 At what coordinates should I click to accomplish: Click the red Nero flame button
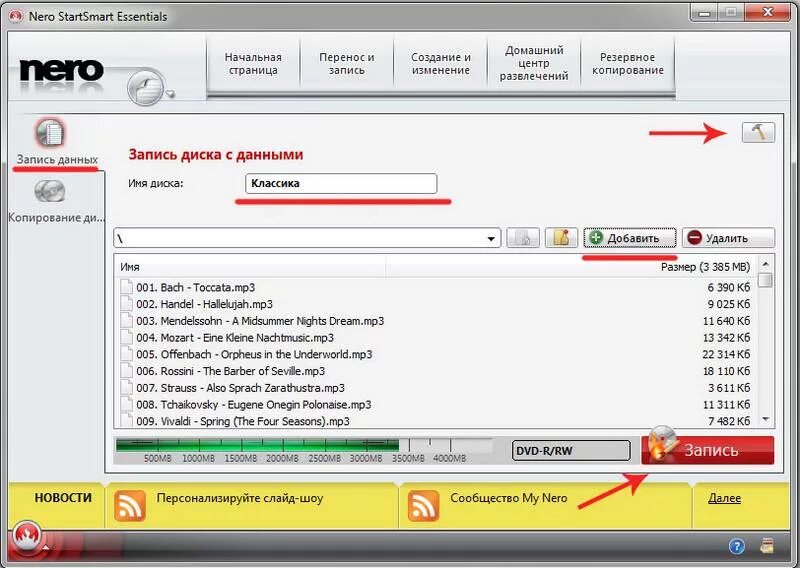pyautogui.click(x=26, y=537)
